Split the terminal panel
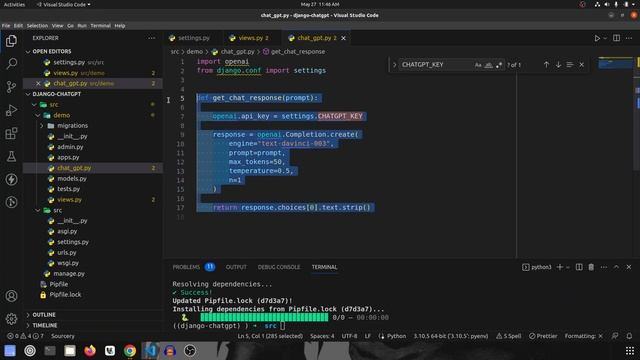 pyautogui.click(x=579, y=267)
